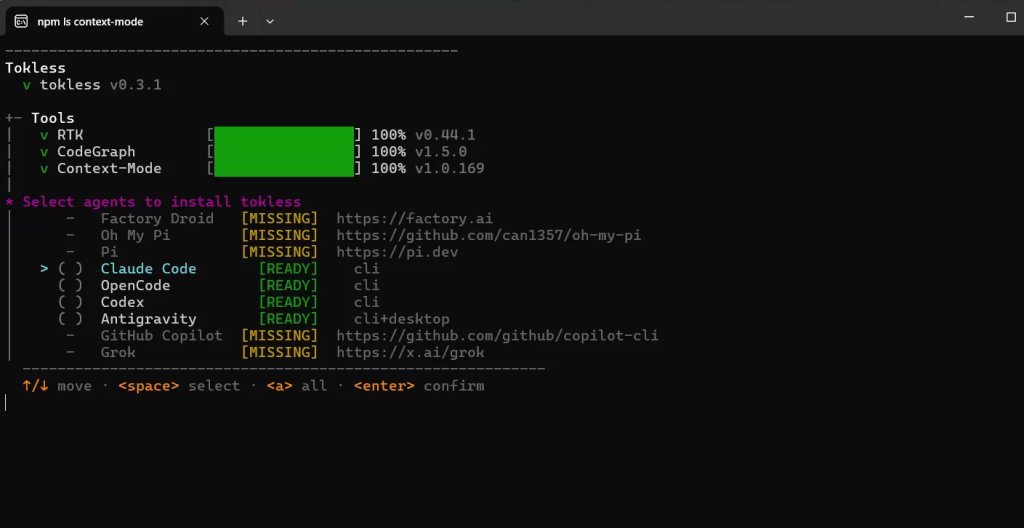Maximize the terminal window
The height and width of the screenshot is (528, 1024).
(1011, 18)
